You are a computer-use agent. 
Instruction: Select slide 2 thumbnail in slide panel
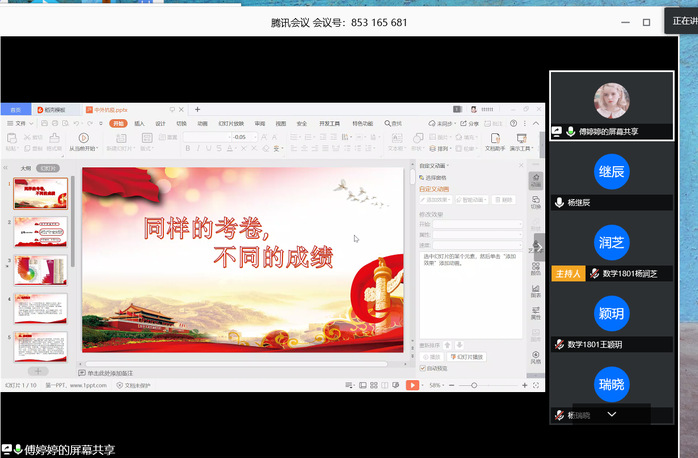[x=41, y=232]
